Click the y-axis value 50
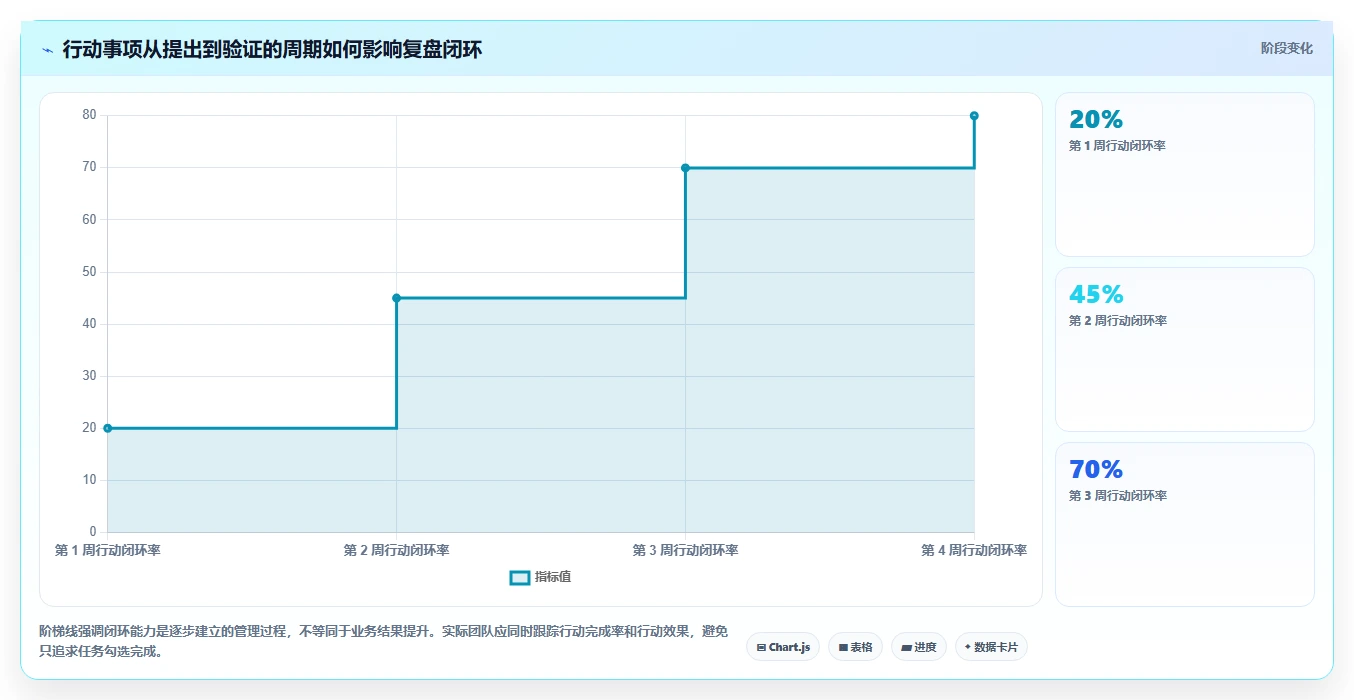The width and height of the screenshot is (1354, 700). pyautogui.click(x=90, y=271)
